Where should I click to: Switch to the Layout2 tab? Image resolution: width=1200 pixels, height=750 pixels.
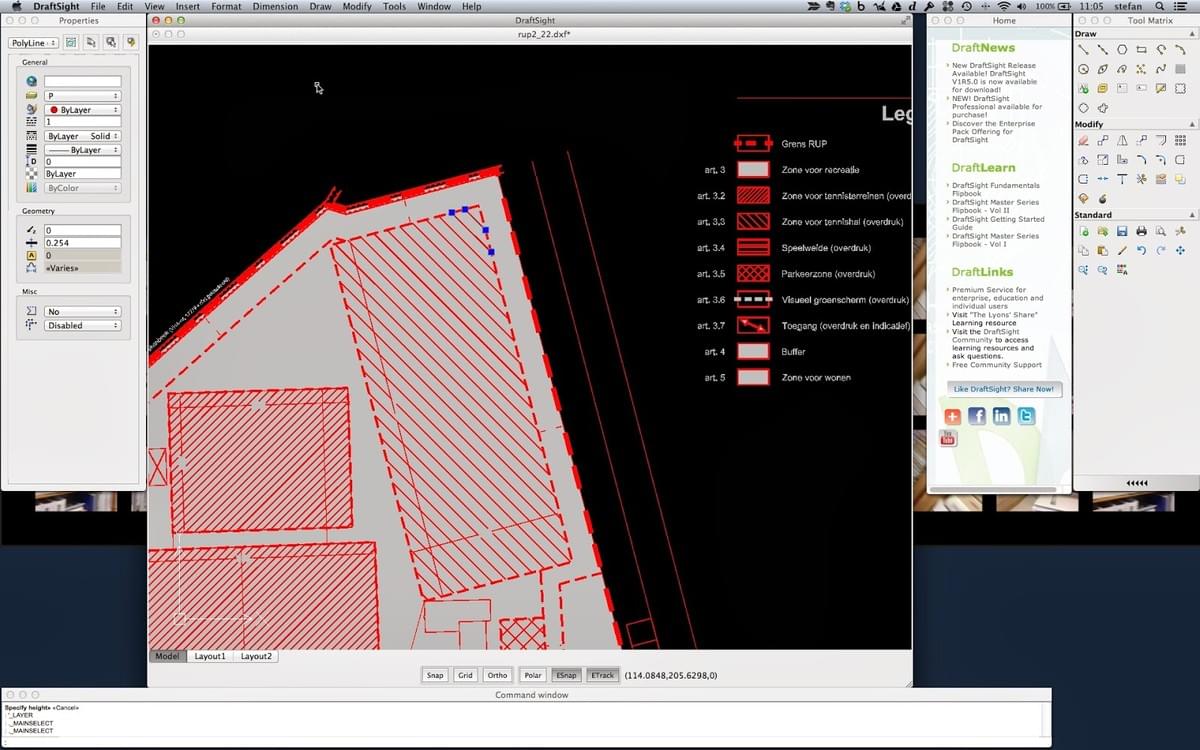[x=256, y=656]
